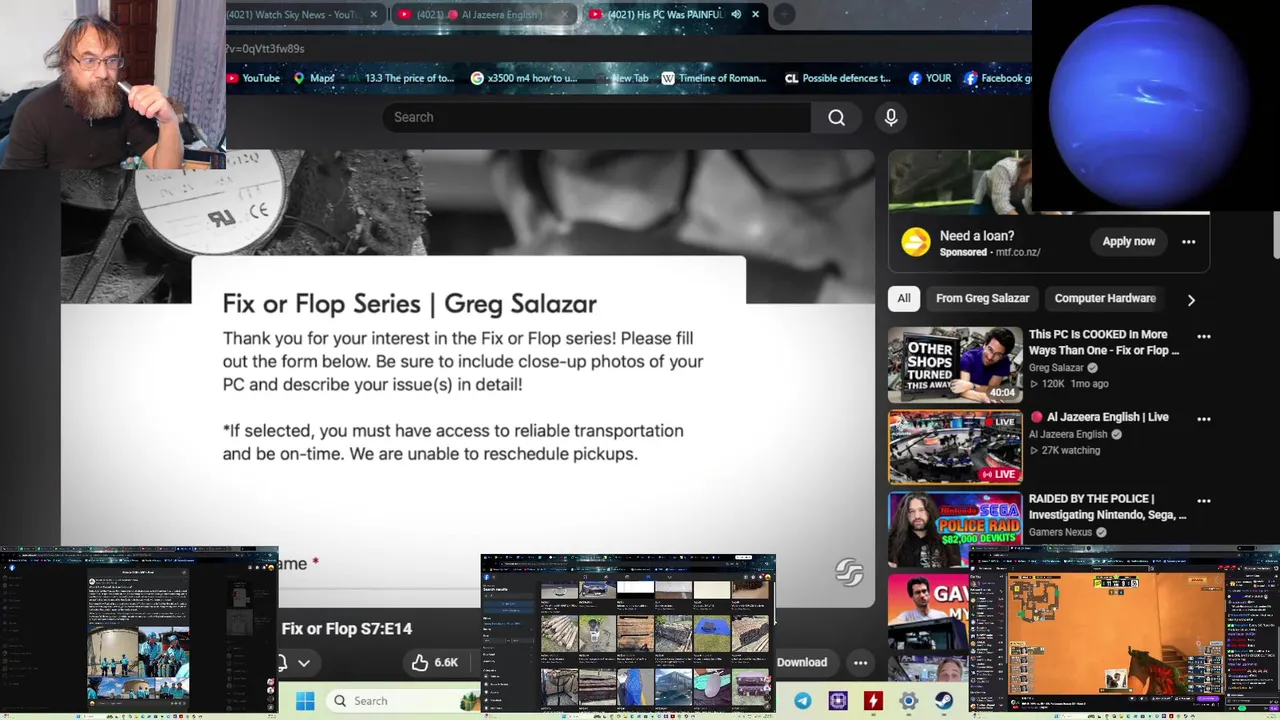The width and height of the screenshot is (1280, 720).
Task: Click the yellow advertiser logo beside 'Need a loan?'
Action: coord(915,242)
